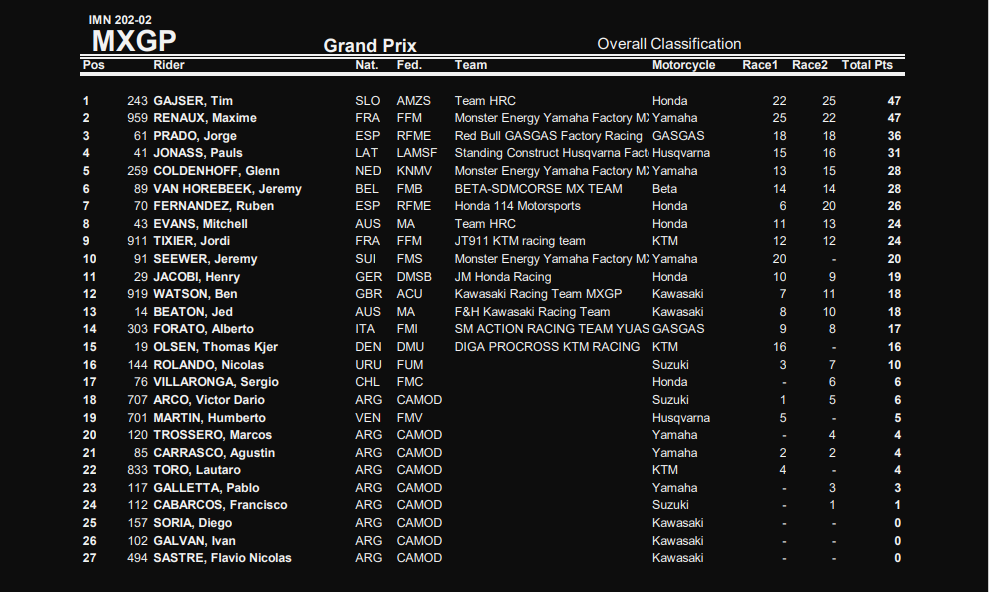Click DIGA PROCROSS KTM RACING team
The width and height of the screenshot is (989, 592).
point(547,347)
